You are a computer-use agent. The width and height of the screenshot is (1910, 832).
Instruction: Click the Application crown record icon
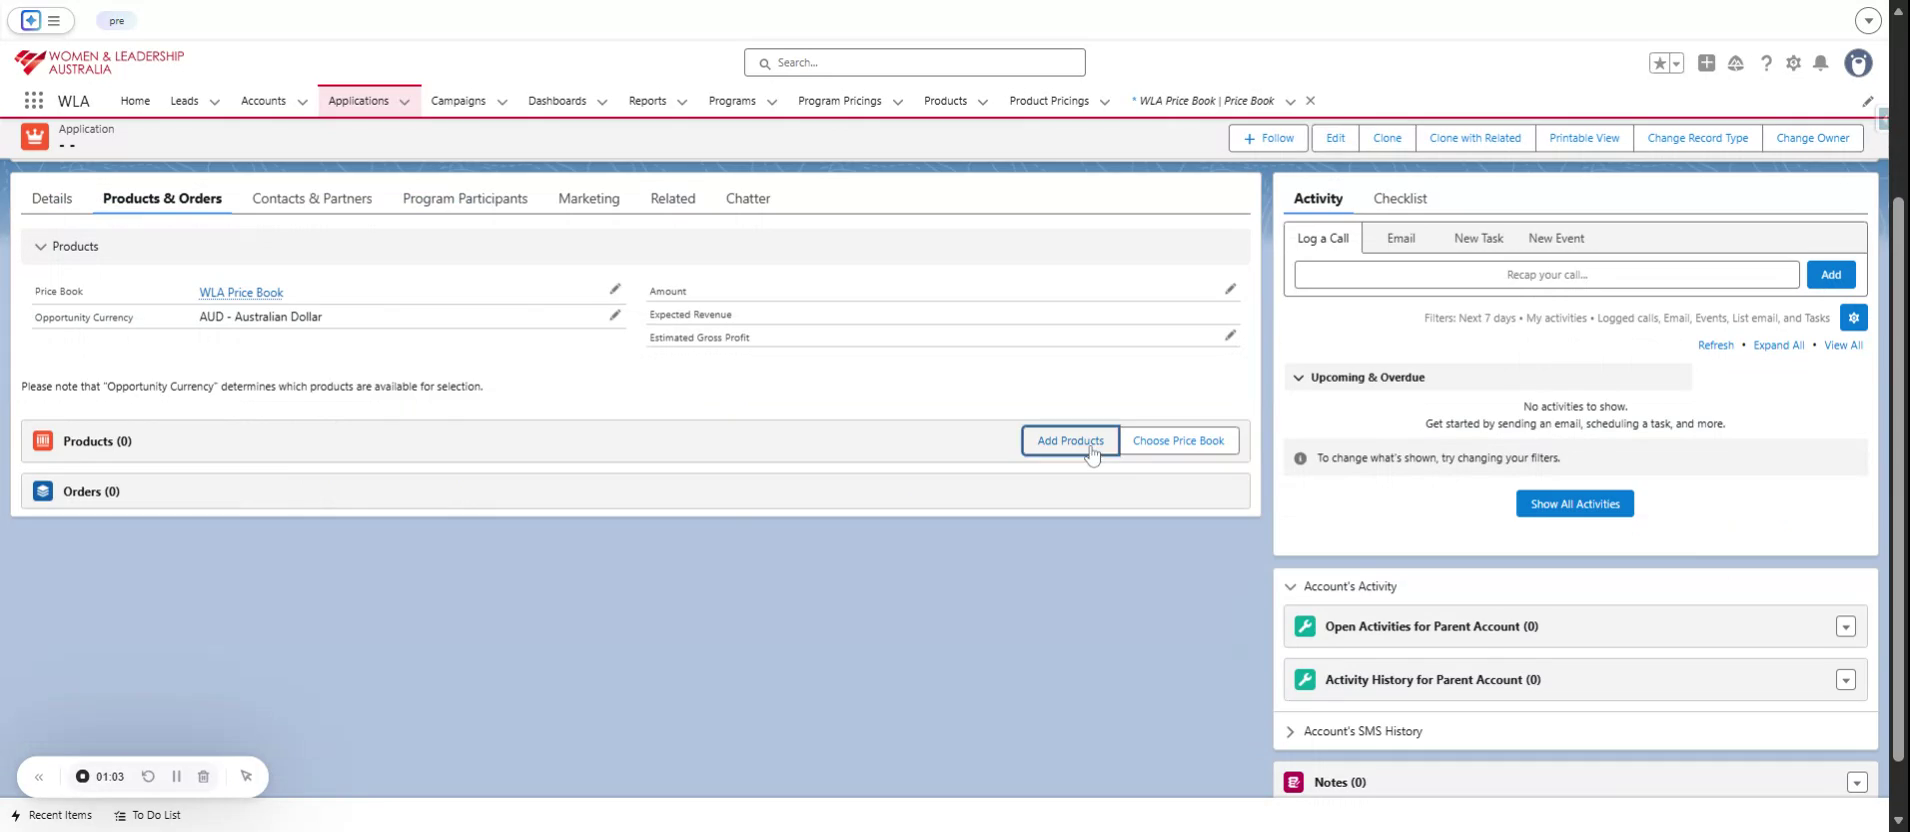[35, 137]
